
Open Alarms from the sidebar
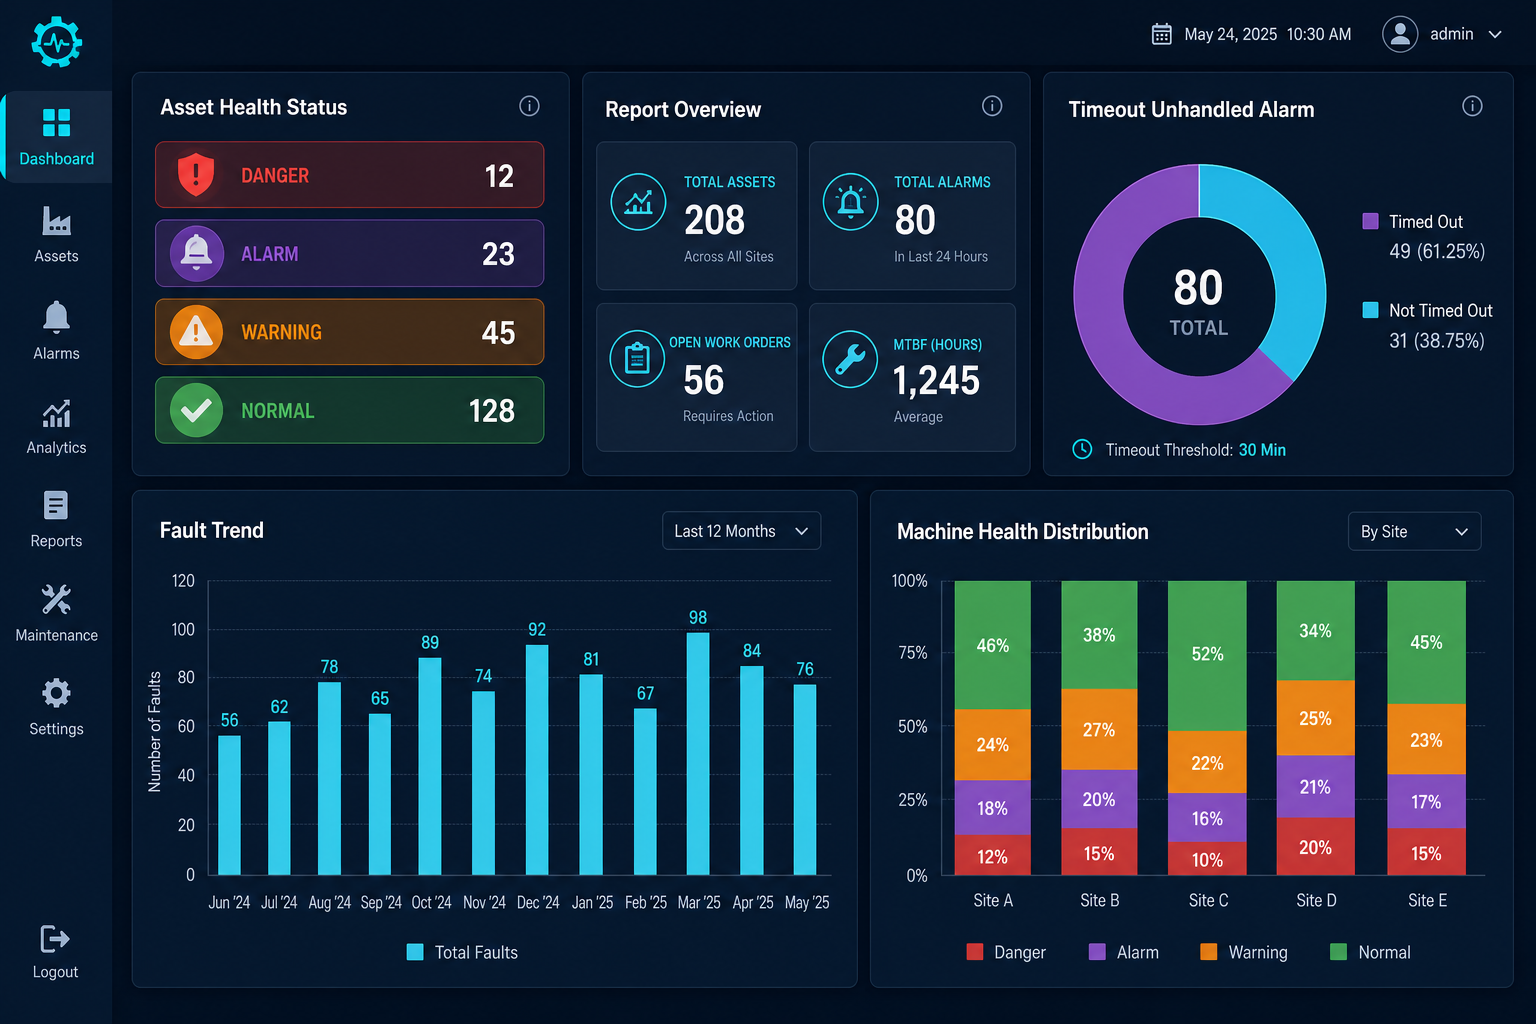pyautogui.click(x=56, y=331)
